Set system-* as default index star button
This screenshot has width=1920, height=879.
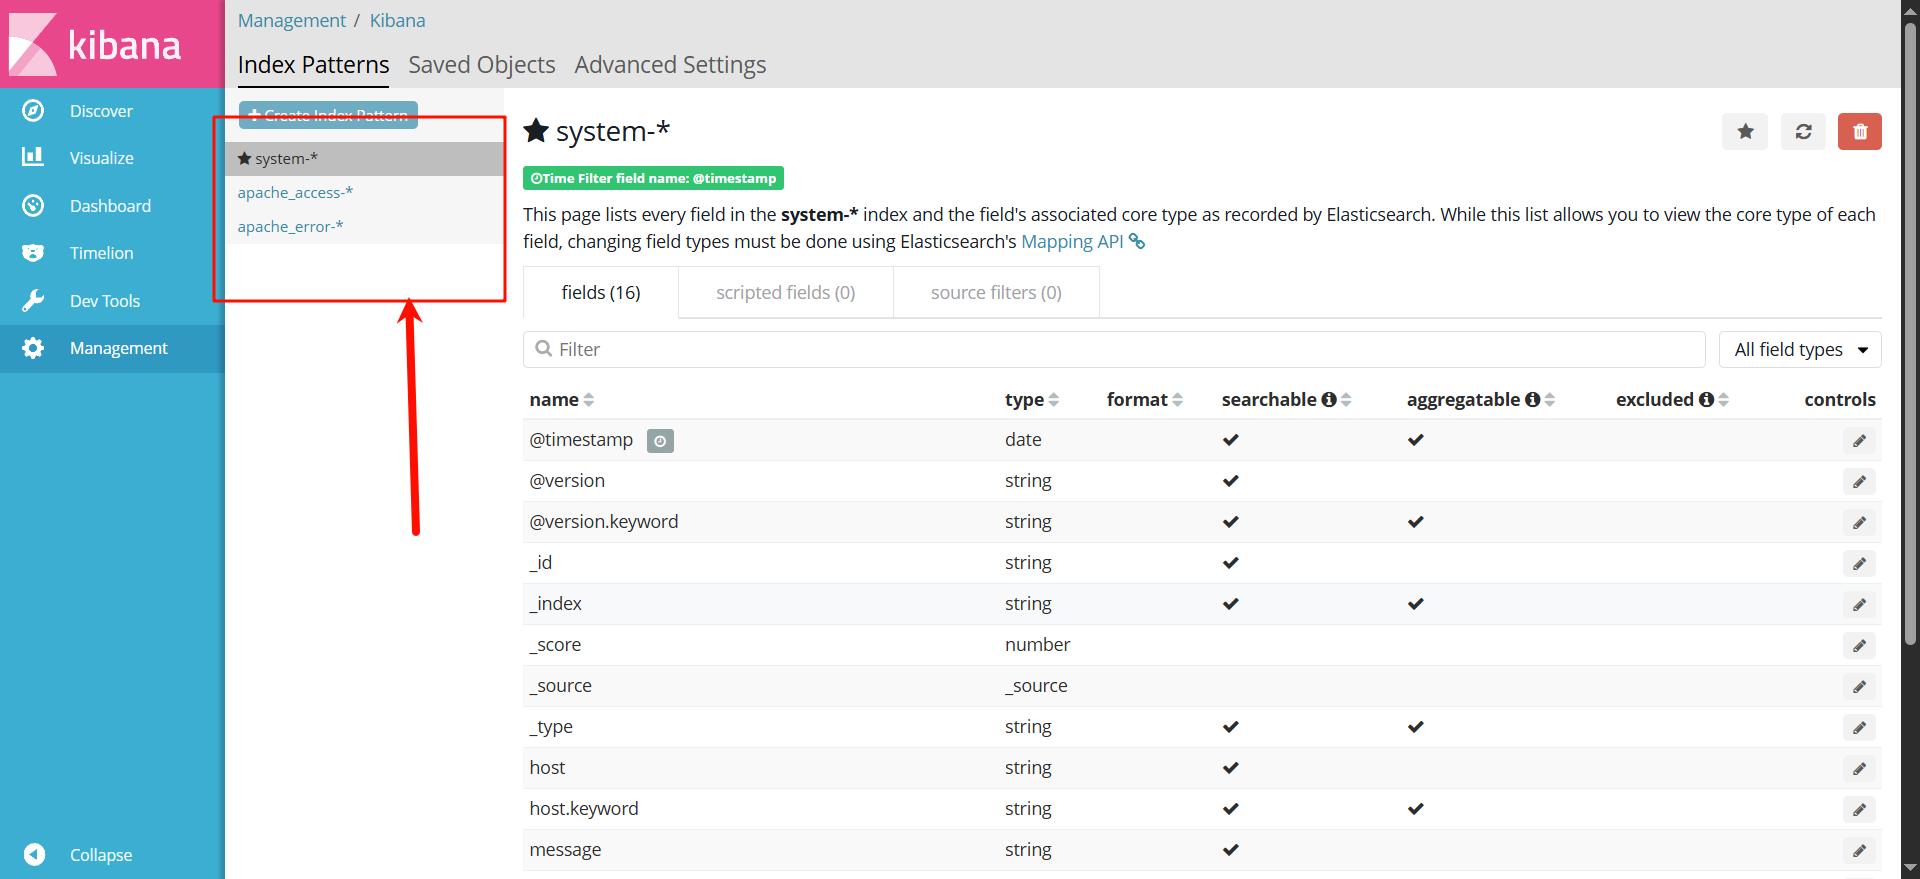click(x=1745, y=132)
